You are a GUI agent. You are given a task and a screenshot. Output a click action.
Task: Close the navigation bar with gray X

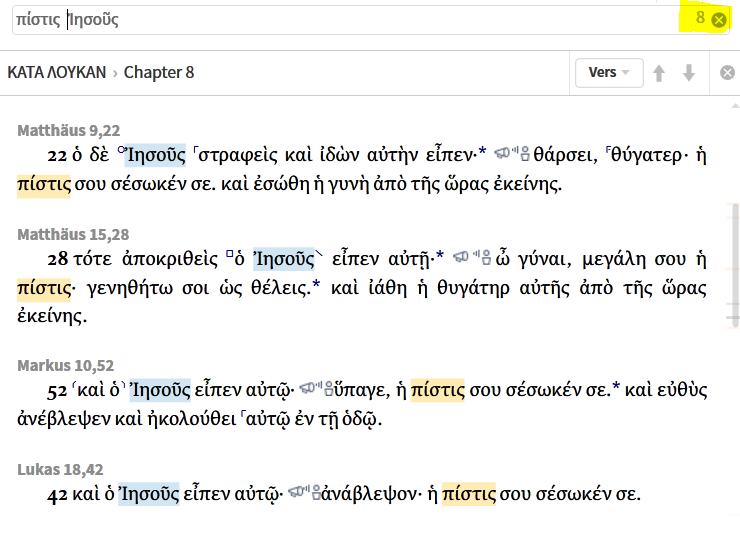(727, 73)
